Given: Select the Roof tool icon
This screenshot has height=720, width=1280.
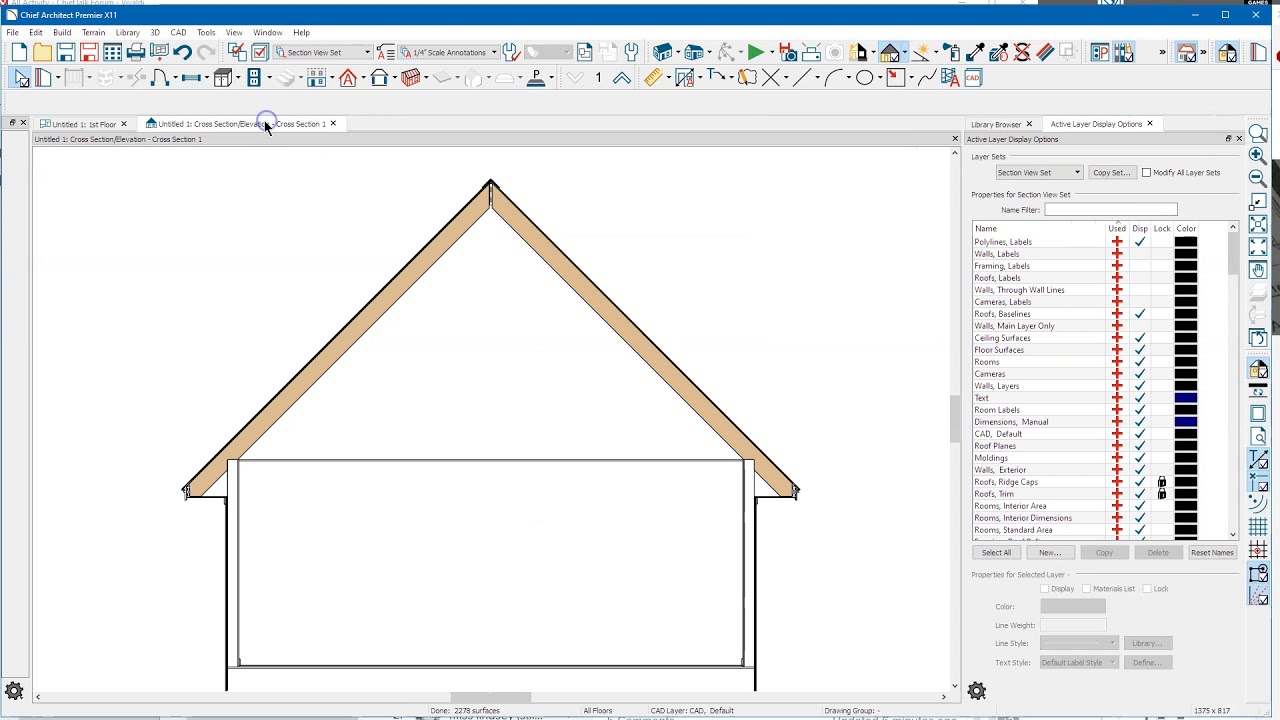Looking at the screenshot, I should 379,78.
